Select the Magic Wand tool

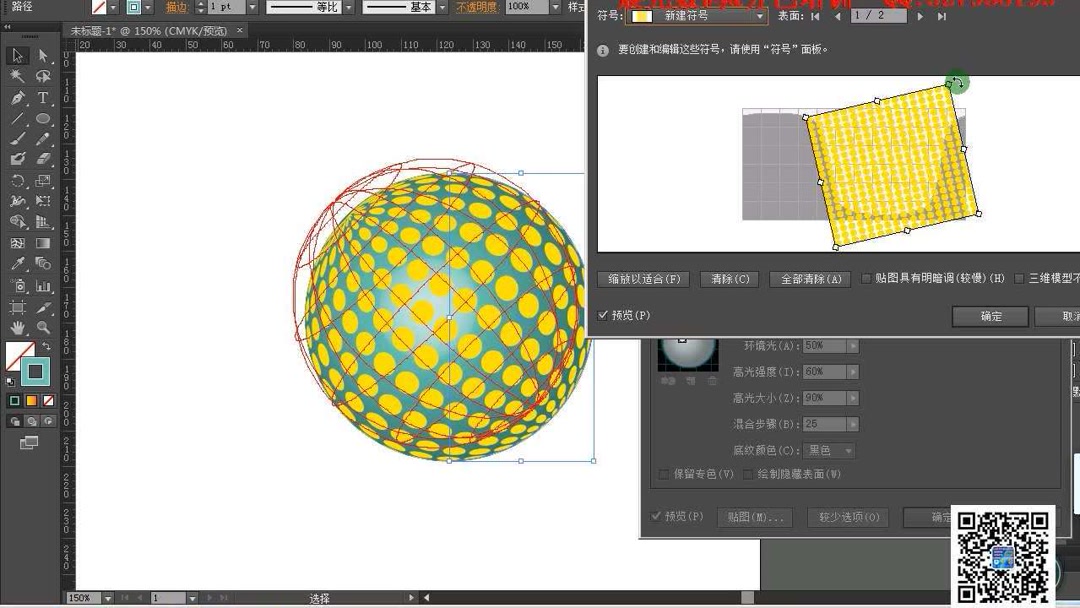click(x=16, y=75)
